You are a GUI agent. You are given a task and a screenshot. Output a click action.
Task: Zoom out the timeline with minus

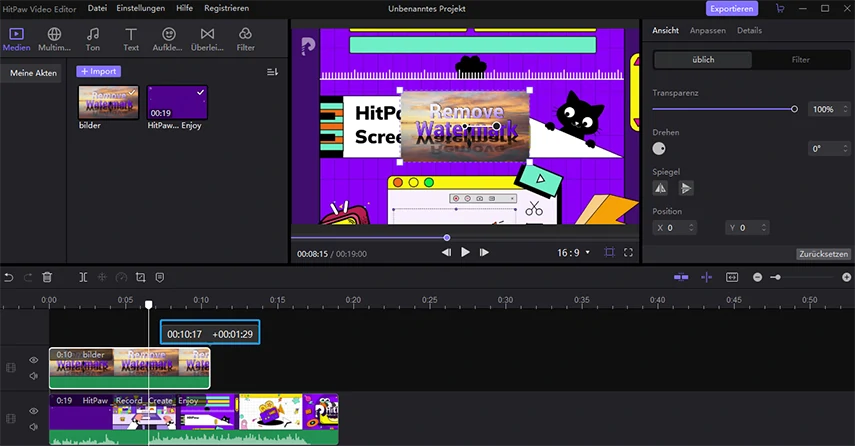pyautogui.click(x=757, y=278)
